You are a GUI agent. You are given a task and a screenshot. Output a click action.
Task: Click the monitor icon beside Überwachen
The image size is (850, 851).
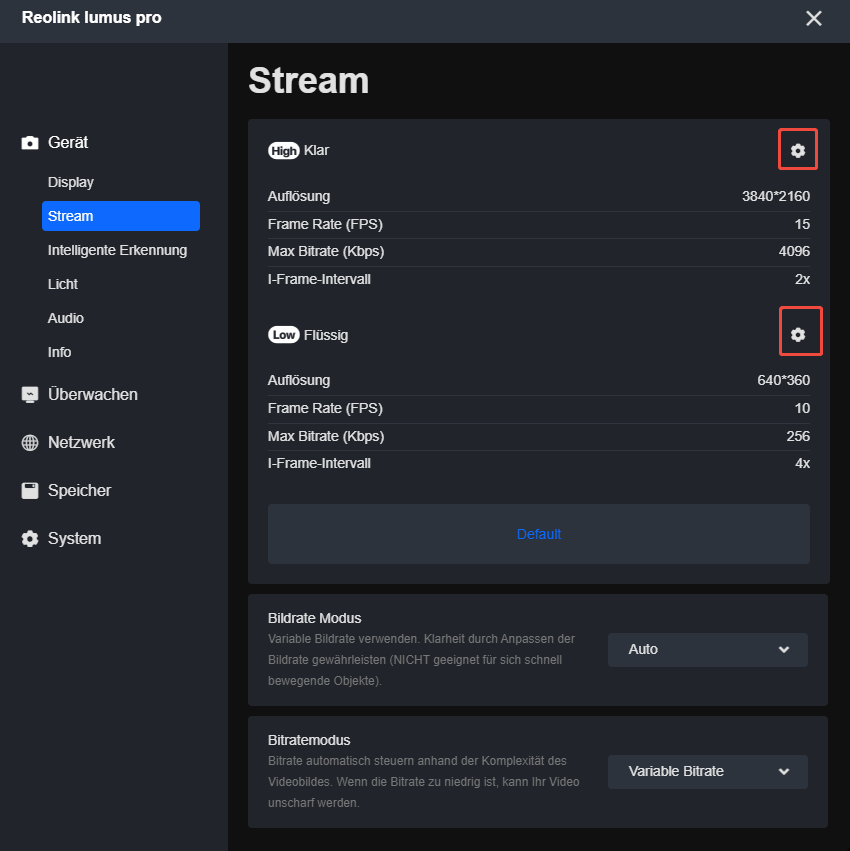pos(30,395)
